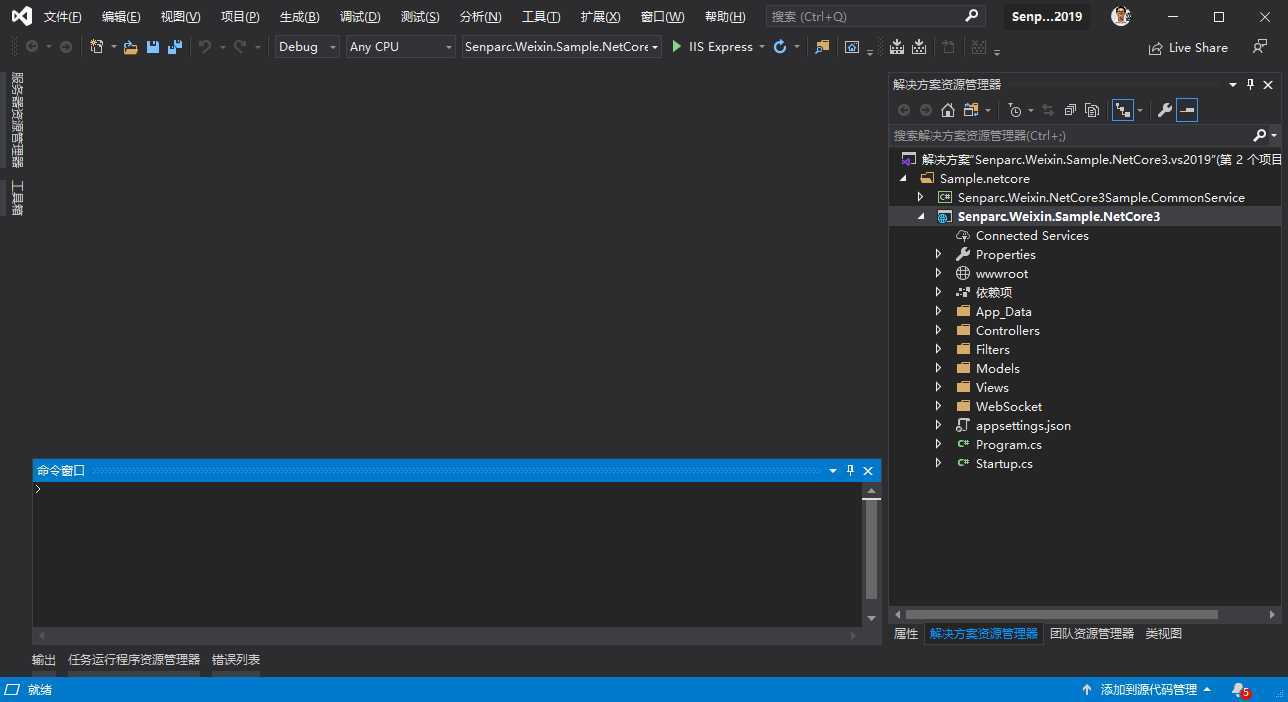Click the pin icon on the command window

pyautogui.click(x=851, y=471)
